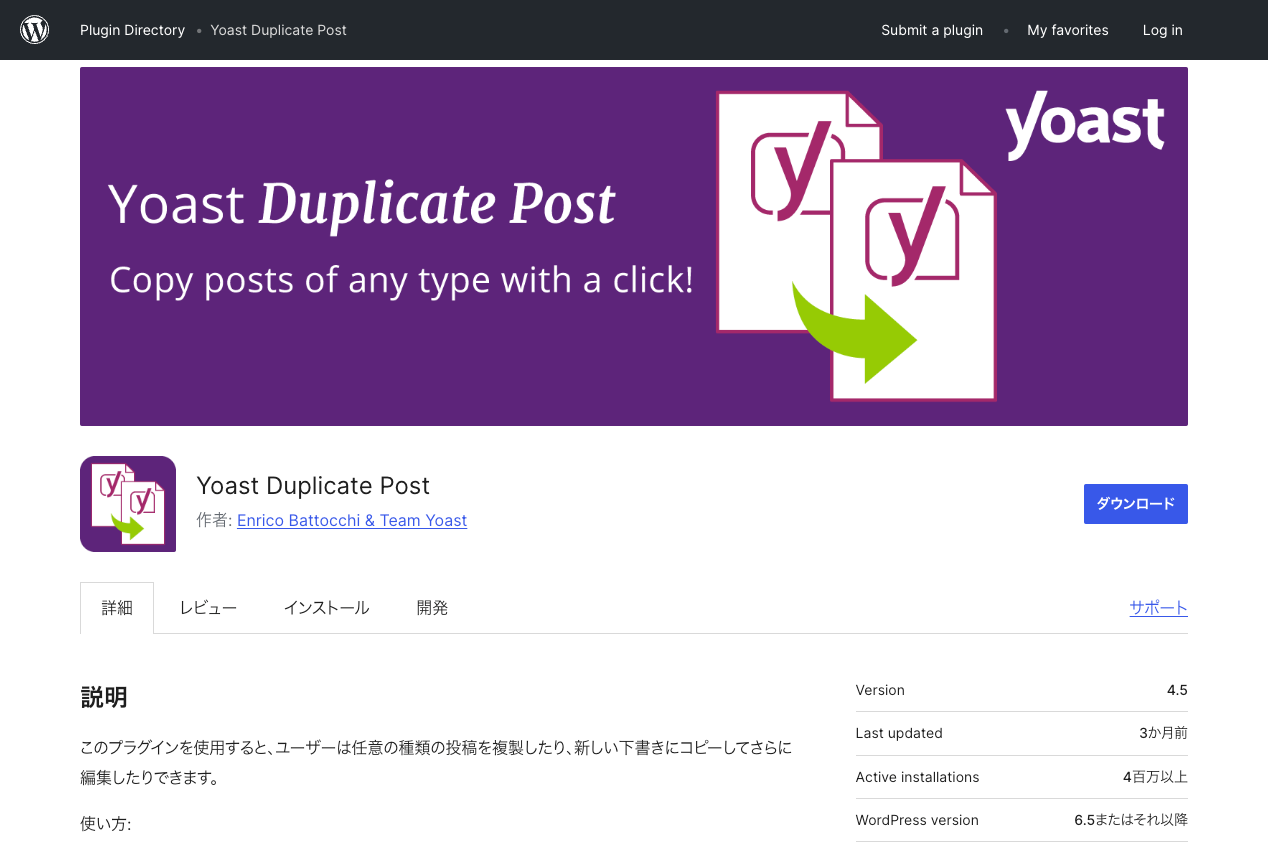Click the 説明 heading
Viewport: 1268px width, 849px height.
pos(104,697)
